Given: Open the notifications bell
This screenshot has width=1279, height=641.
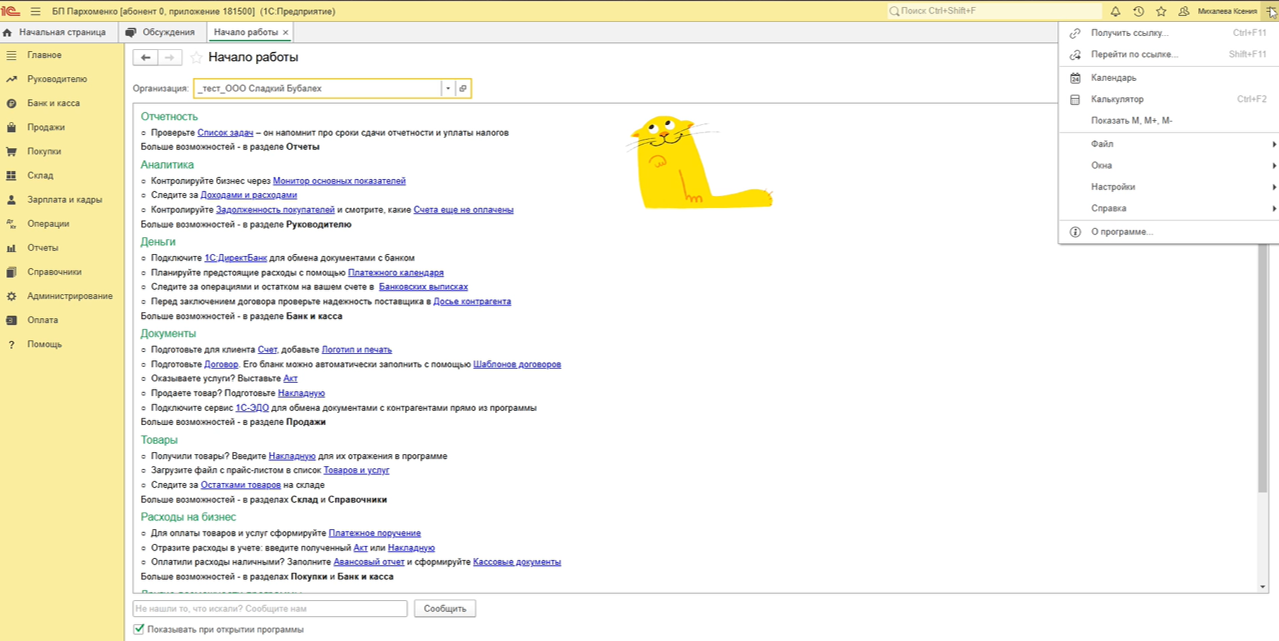Looking at the screenshot, I should 1115,11.
